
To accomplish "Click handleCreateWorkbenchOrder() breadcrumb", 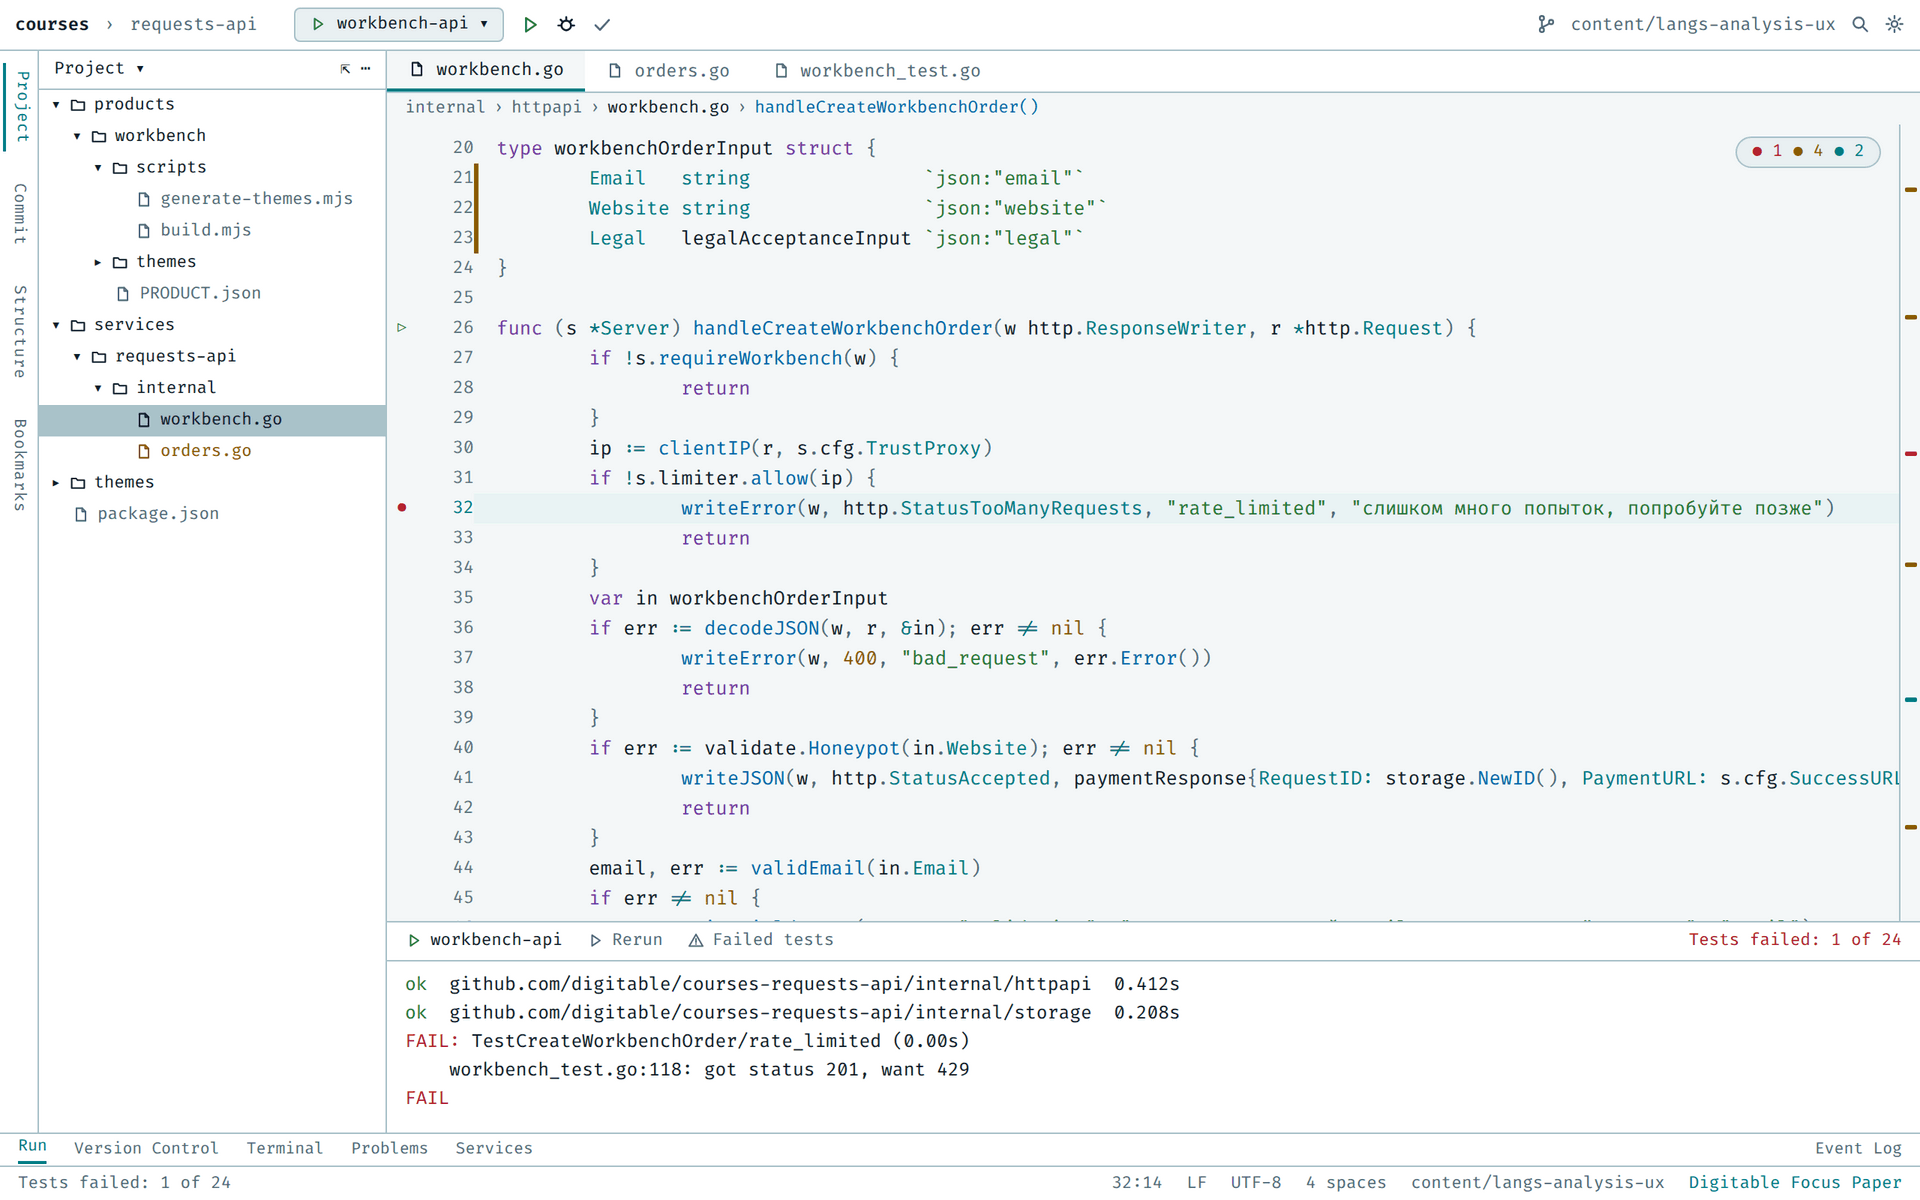I will [x=896, y=107].
